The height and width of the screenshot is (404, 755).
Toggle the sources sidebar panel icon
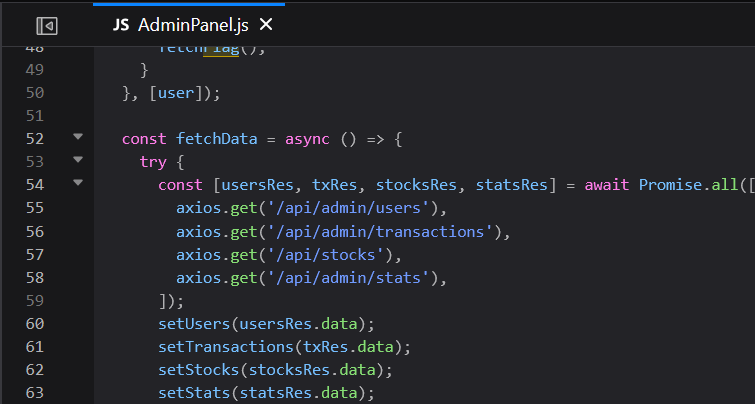point(47,26)
